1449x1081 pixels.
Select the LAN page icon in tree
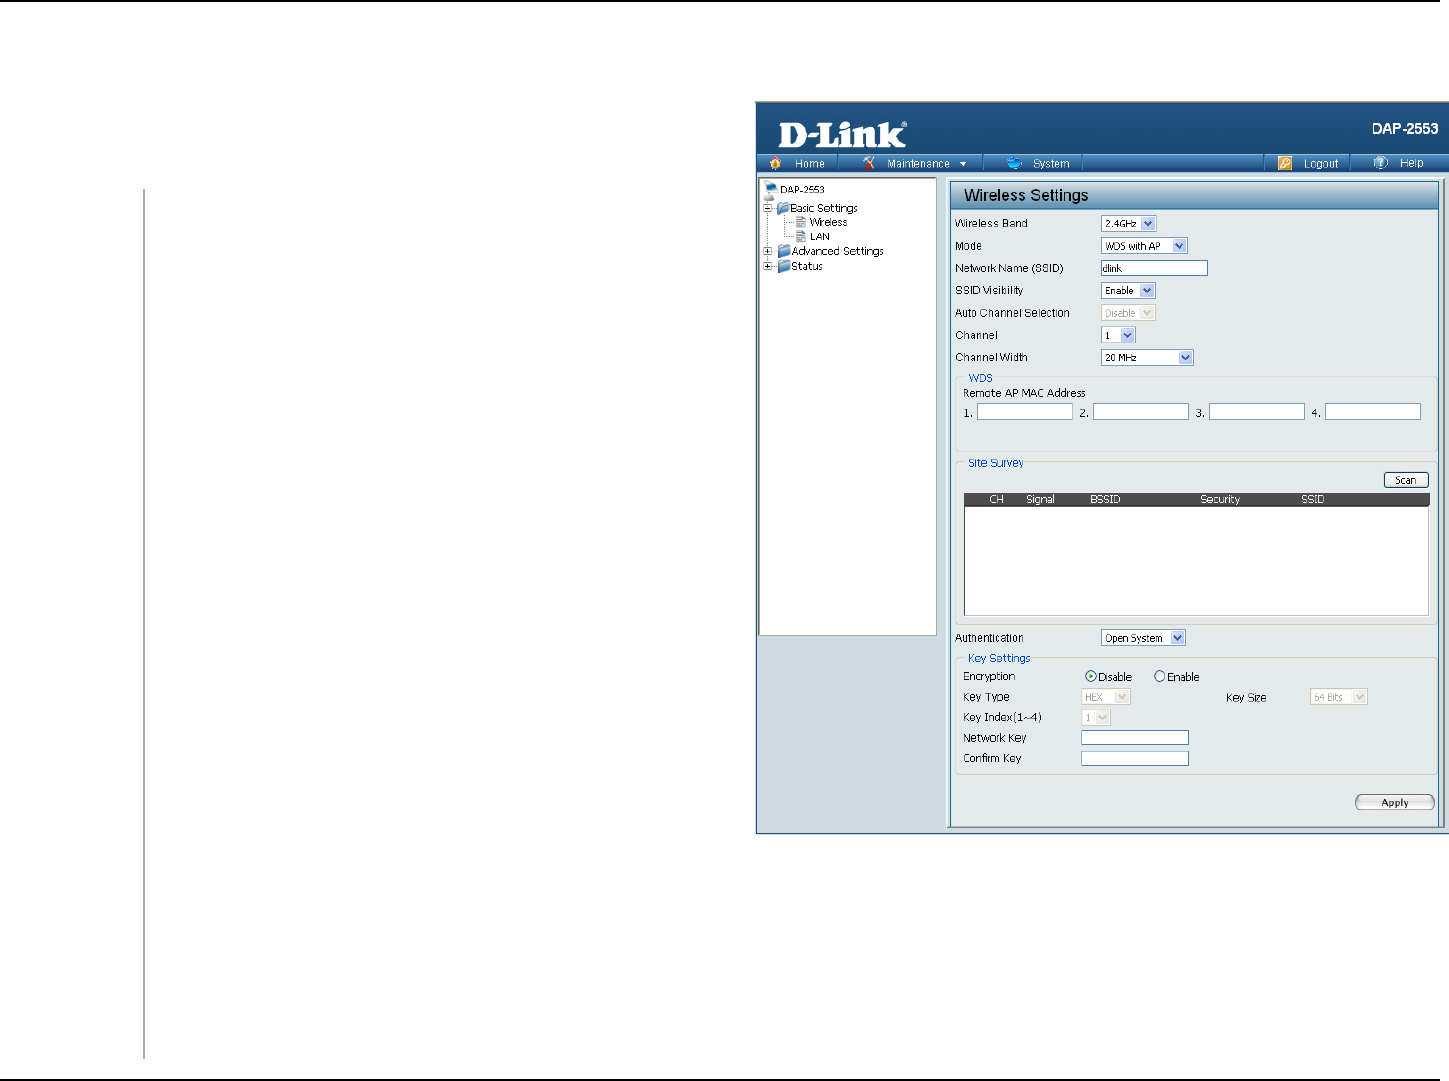click(801, 236)
